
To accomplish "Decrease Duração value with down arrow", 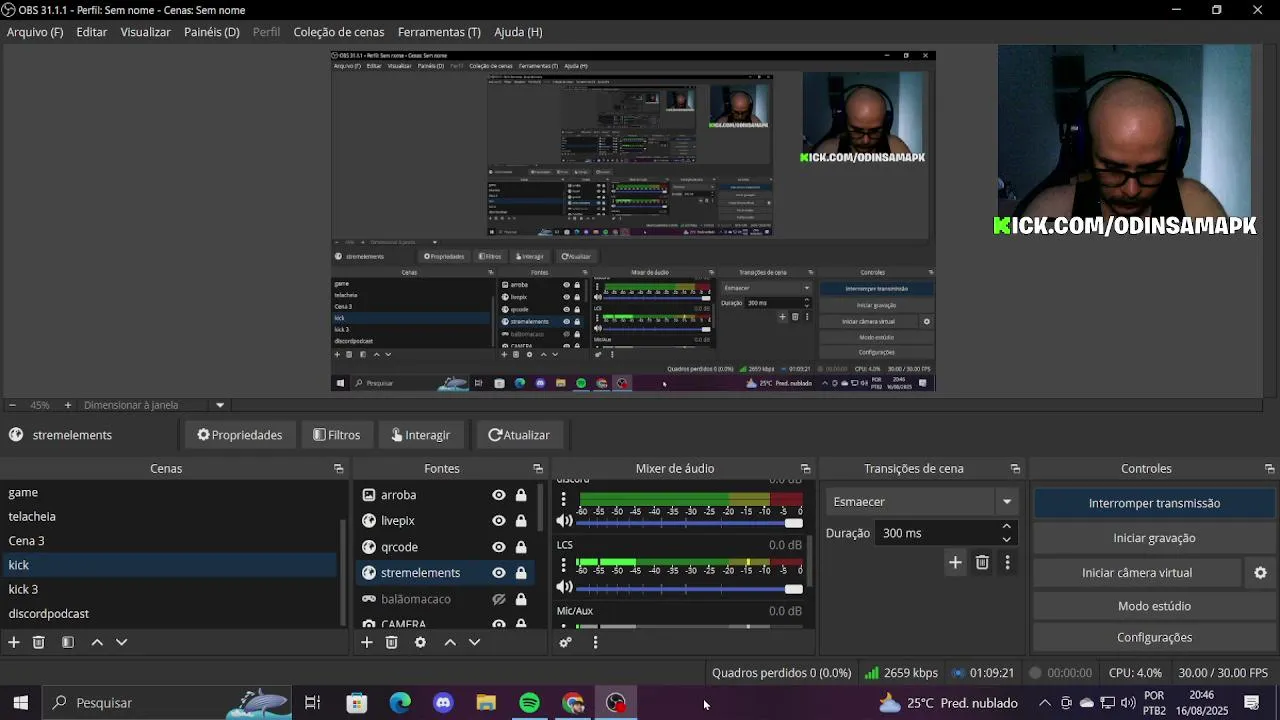I will click(x=1006, y=539).
